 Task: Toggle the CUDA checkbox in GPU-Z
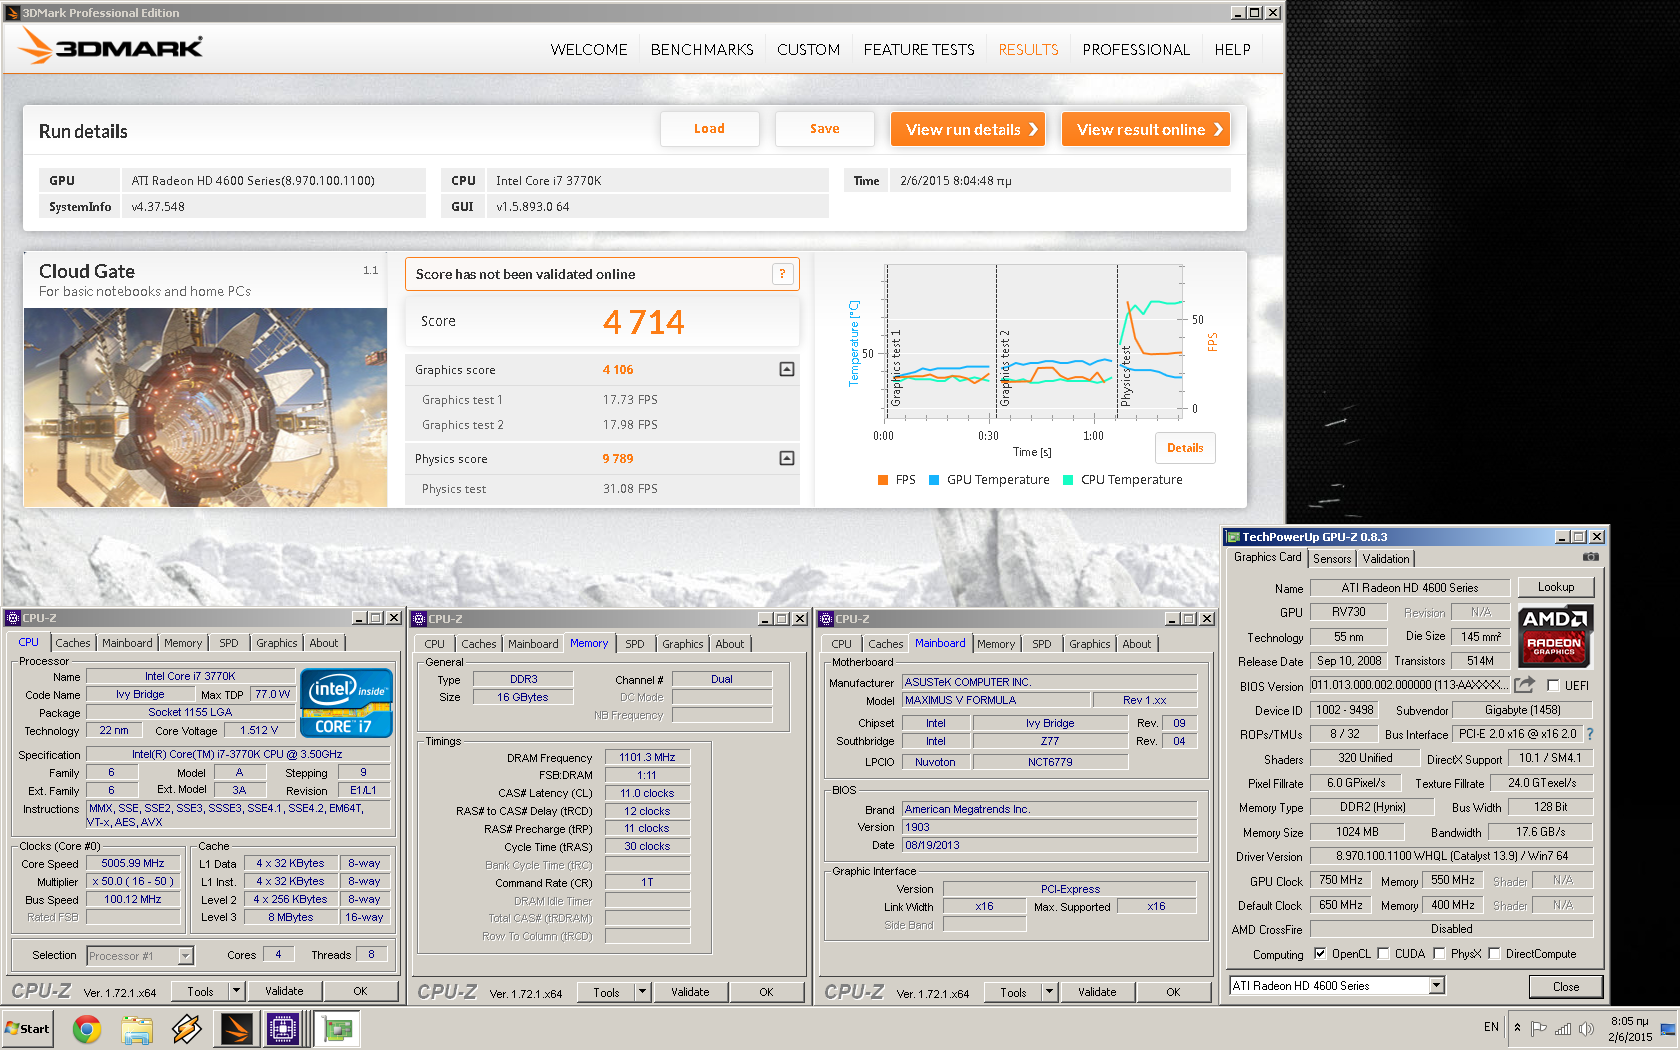[x=1383, y=953]
